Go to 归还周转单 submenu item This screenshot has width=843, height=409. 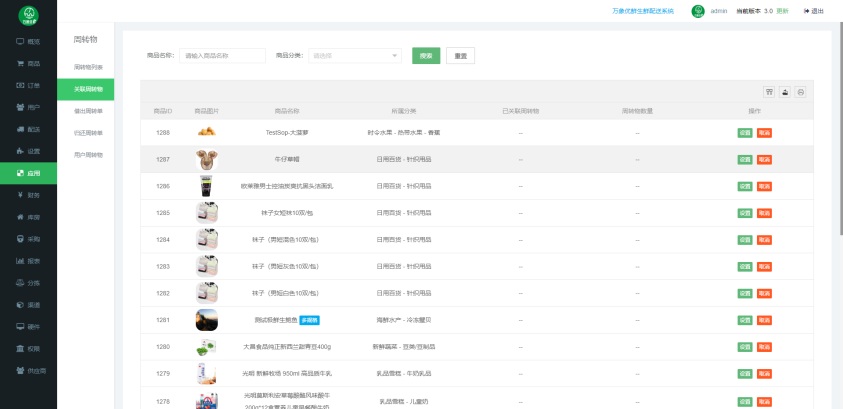[88, 133]
